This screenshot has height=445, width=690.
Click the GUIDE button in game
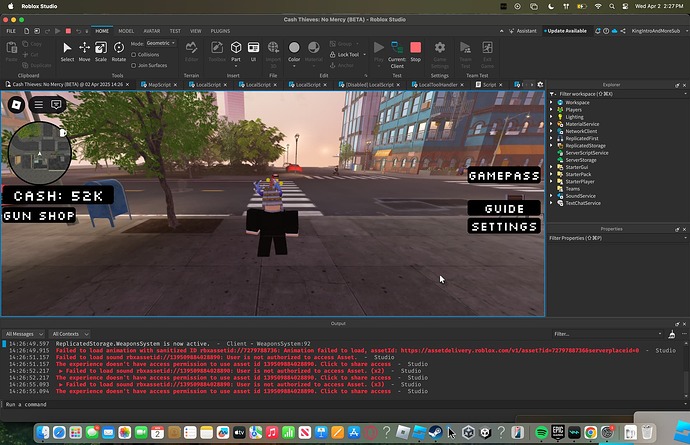pyautogui.click(x=504, y=209)
